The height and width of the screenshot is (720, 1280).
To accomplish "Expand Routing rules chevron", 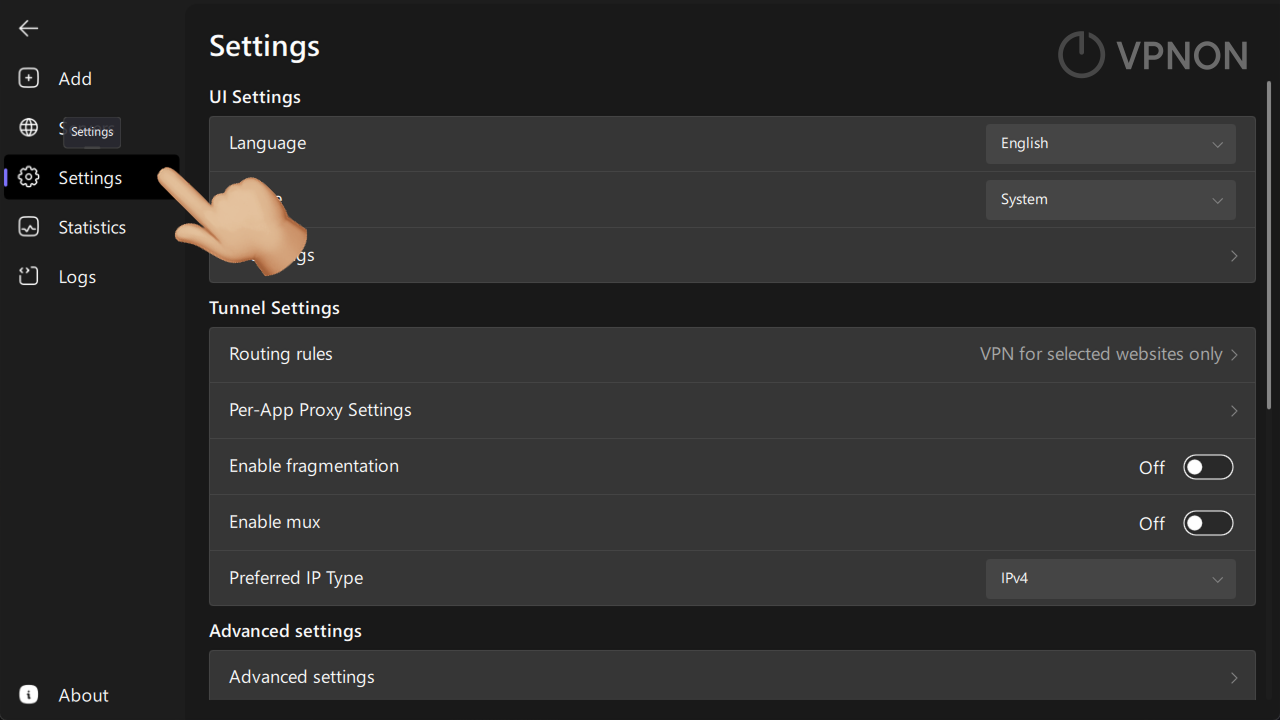I will click(1234, 355).
